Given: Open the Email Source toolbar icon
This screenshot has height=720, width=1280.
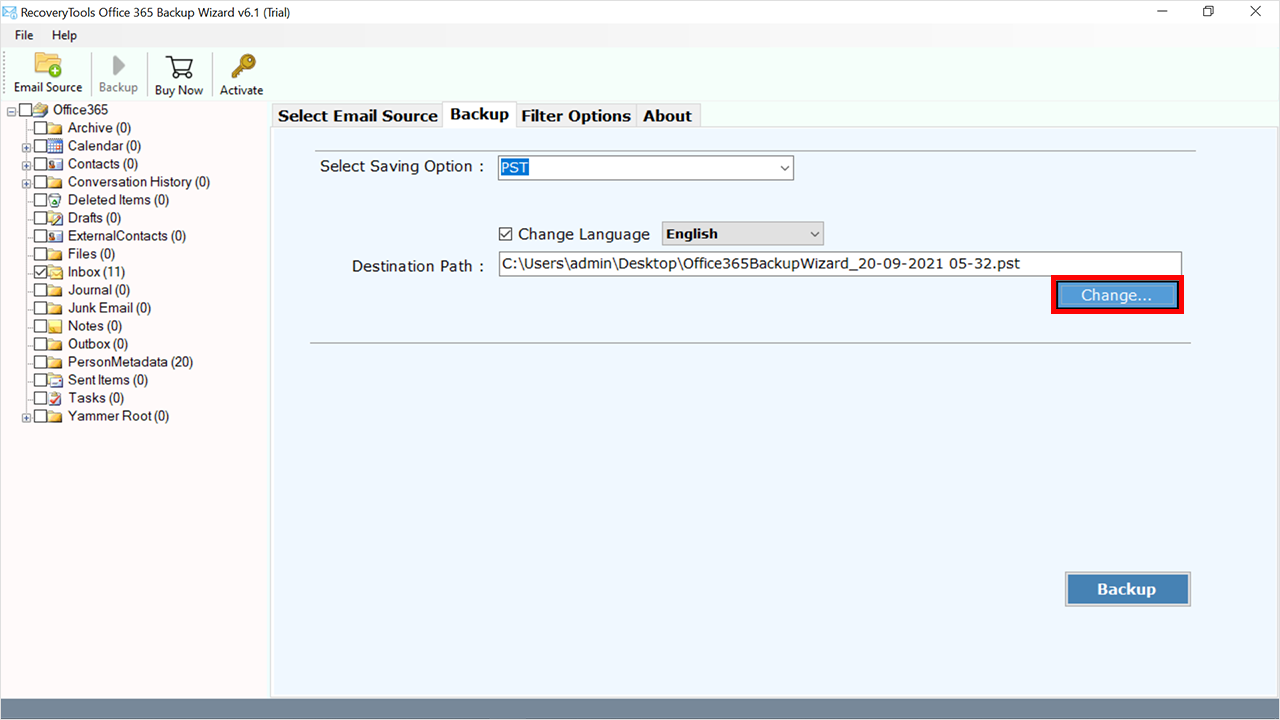Looking at the screenshot, I should pyautogui.click(x=48, y=65).
